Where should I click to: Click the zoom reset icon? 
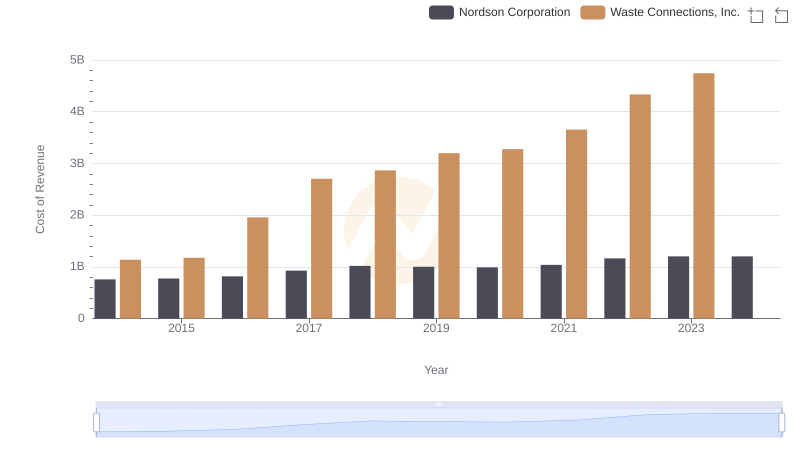[x=781, y=15]
